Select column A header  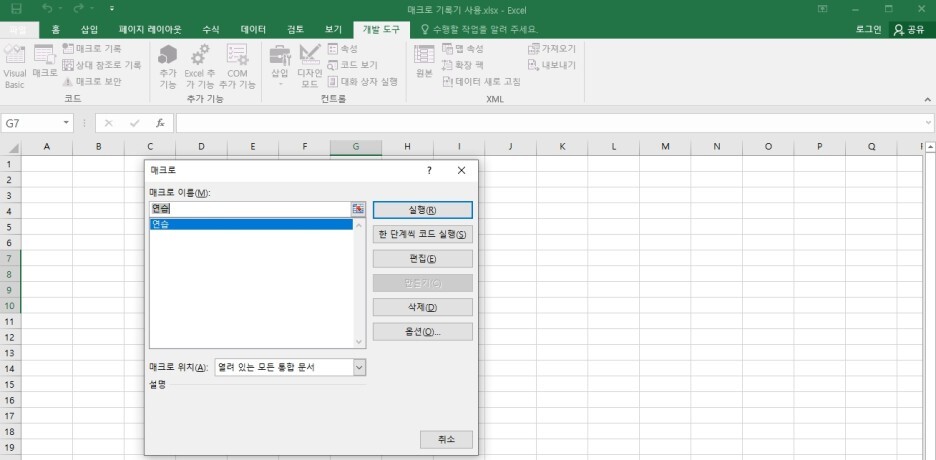47,147
